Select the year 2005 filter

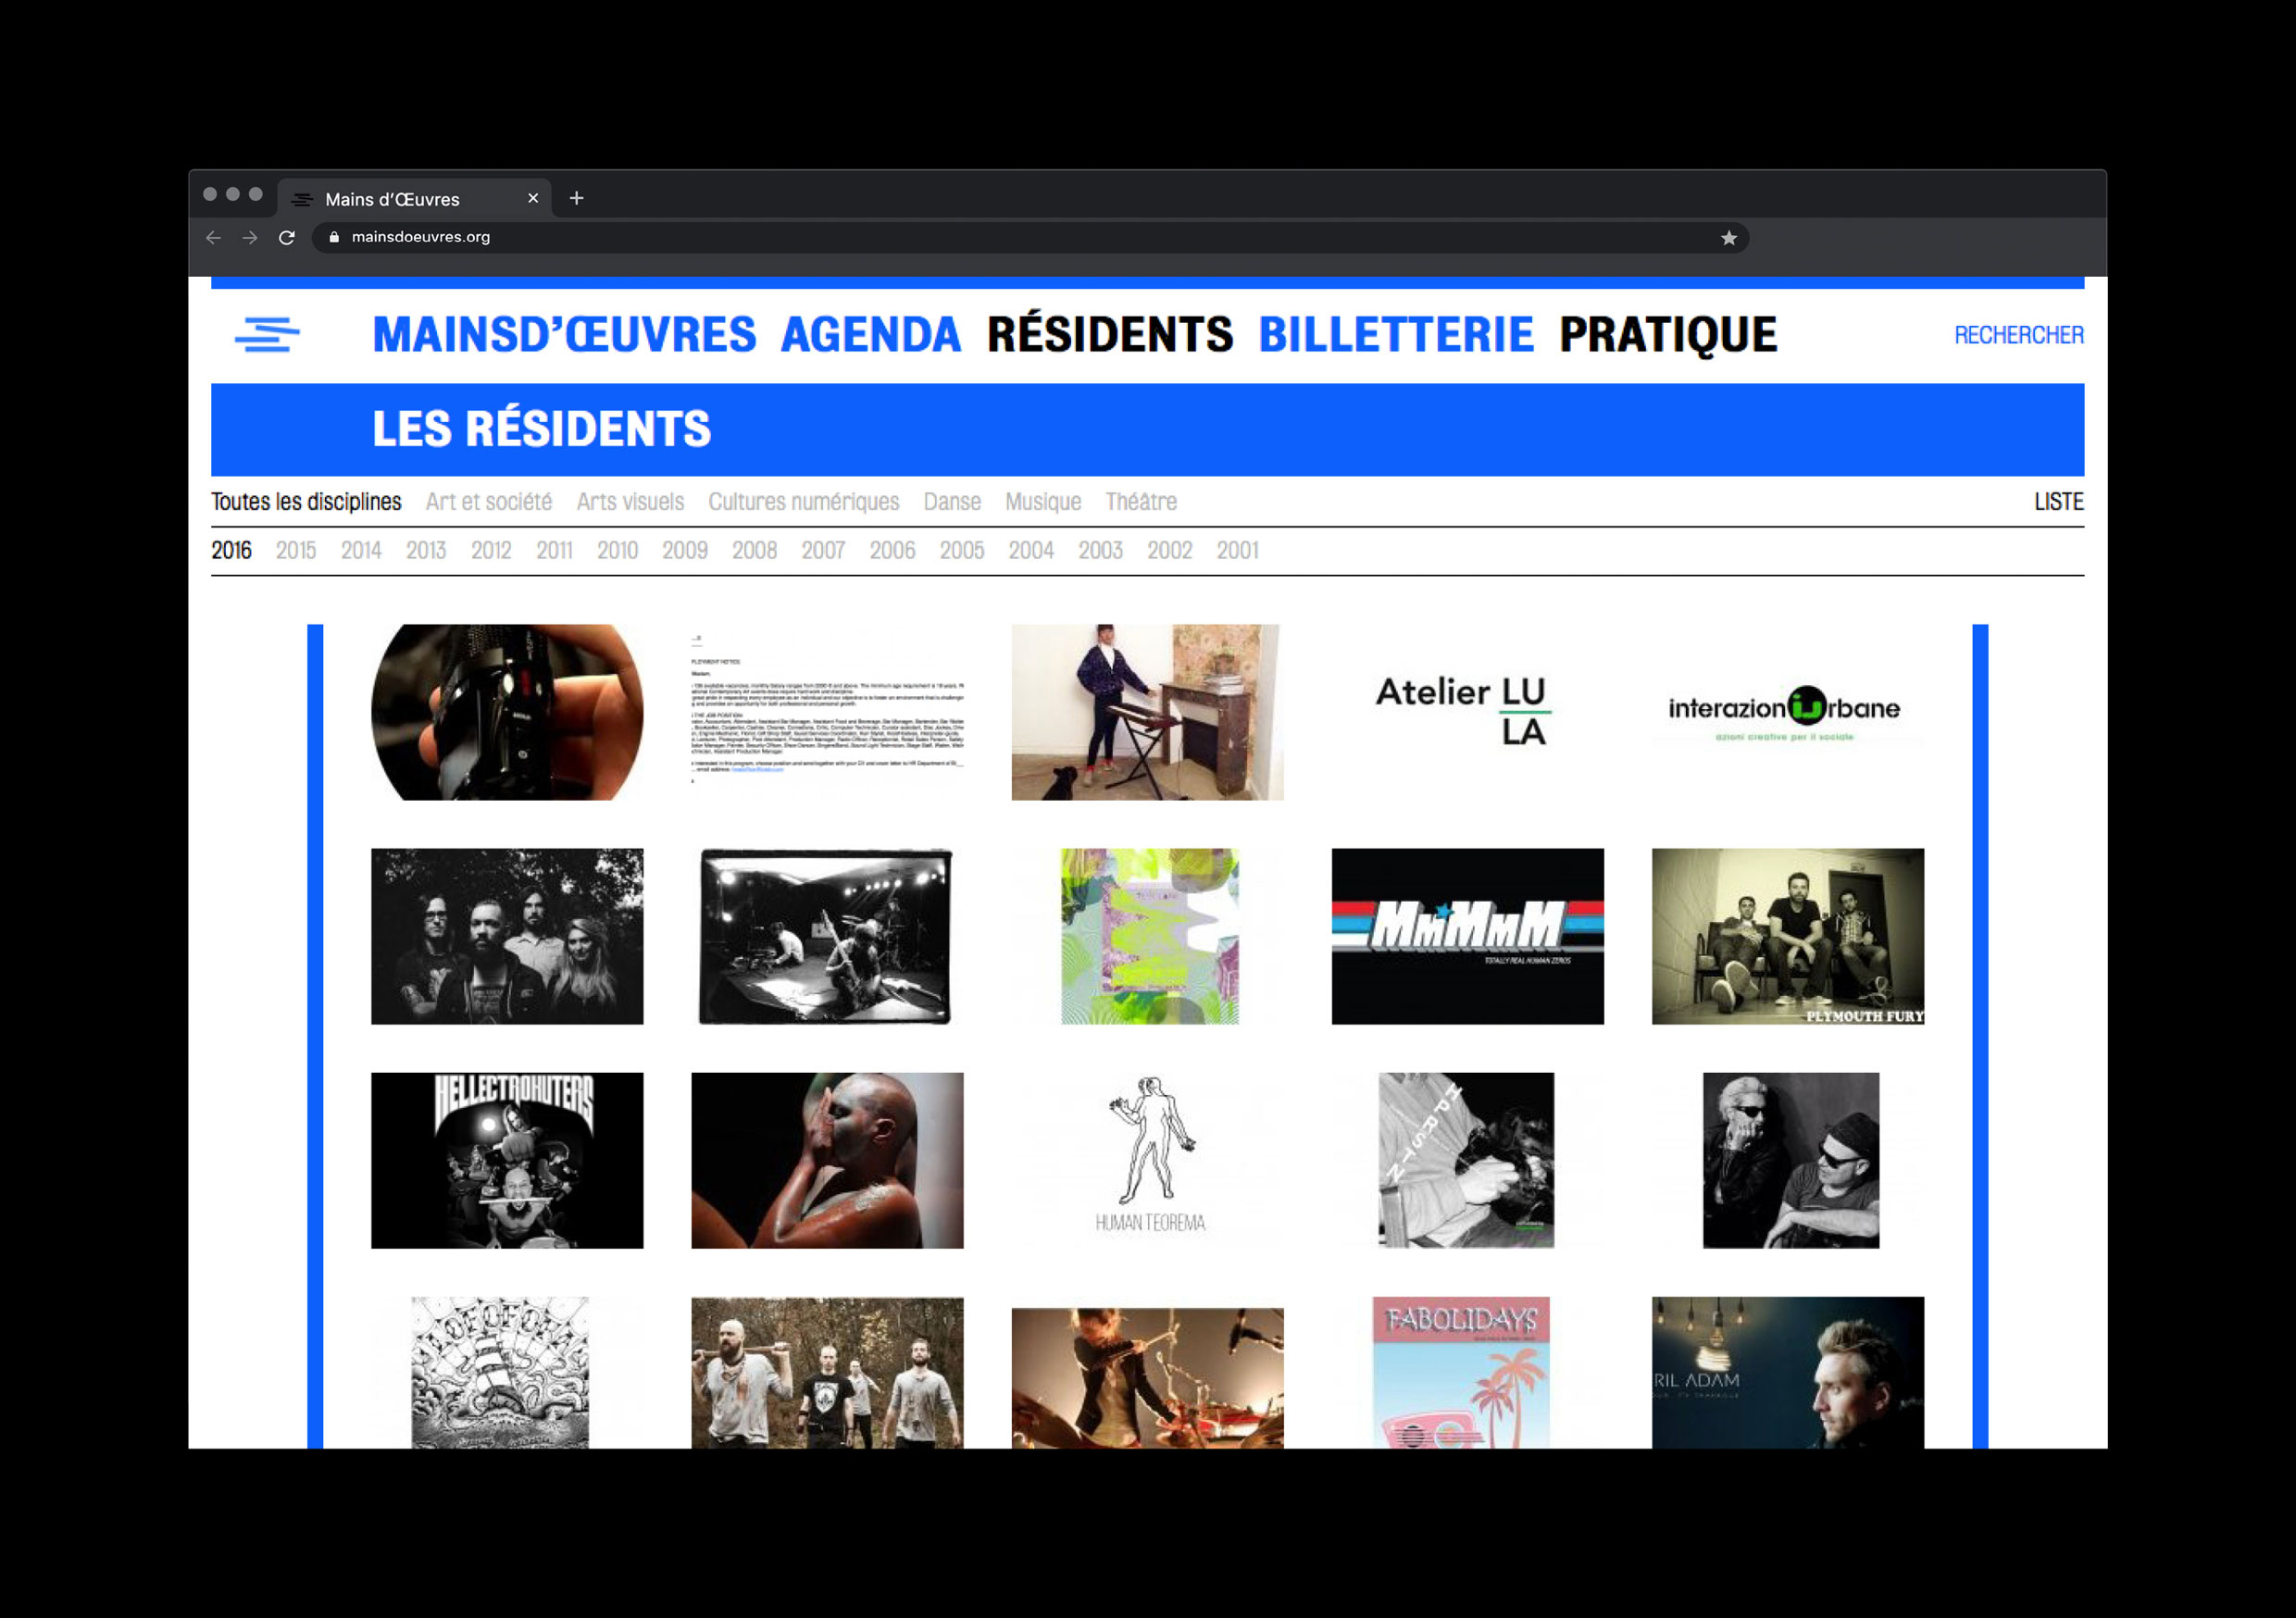point(961,551)
